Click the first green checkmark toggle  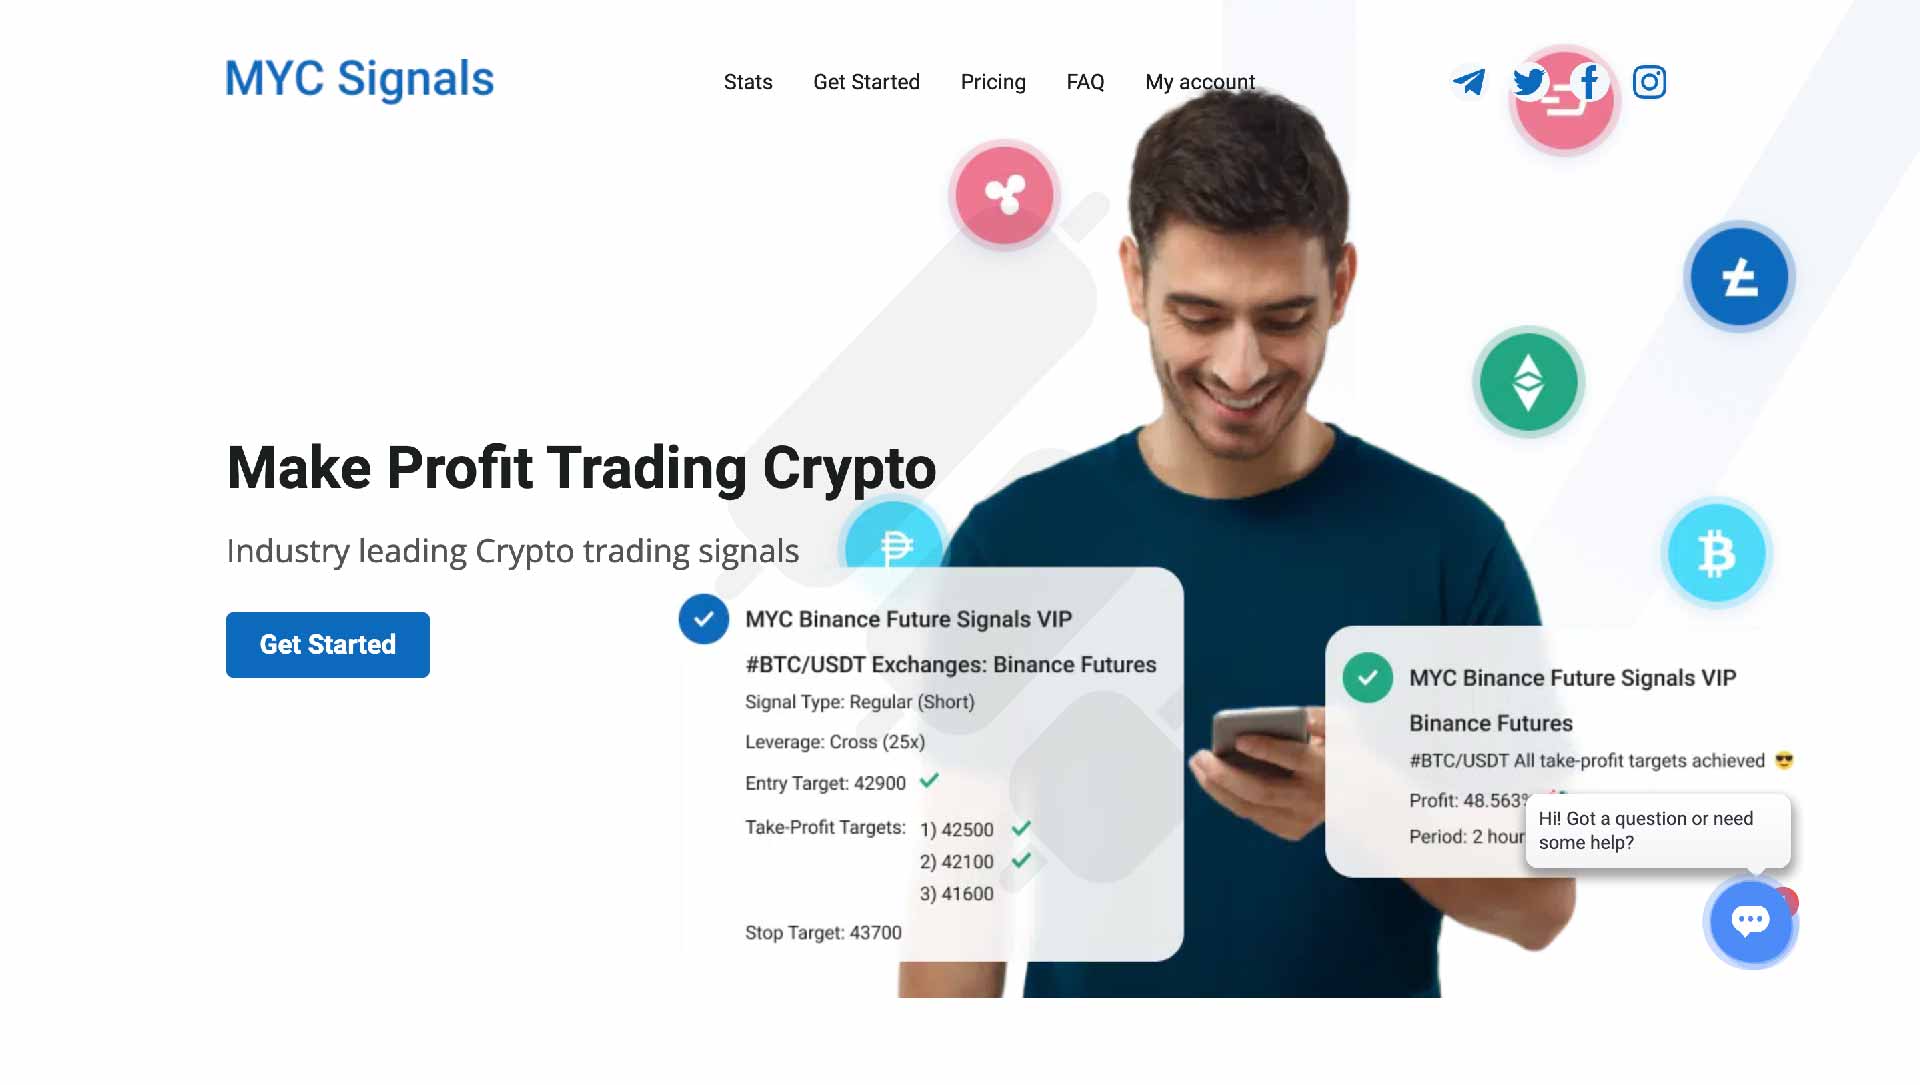click(930, 782)
